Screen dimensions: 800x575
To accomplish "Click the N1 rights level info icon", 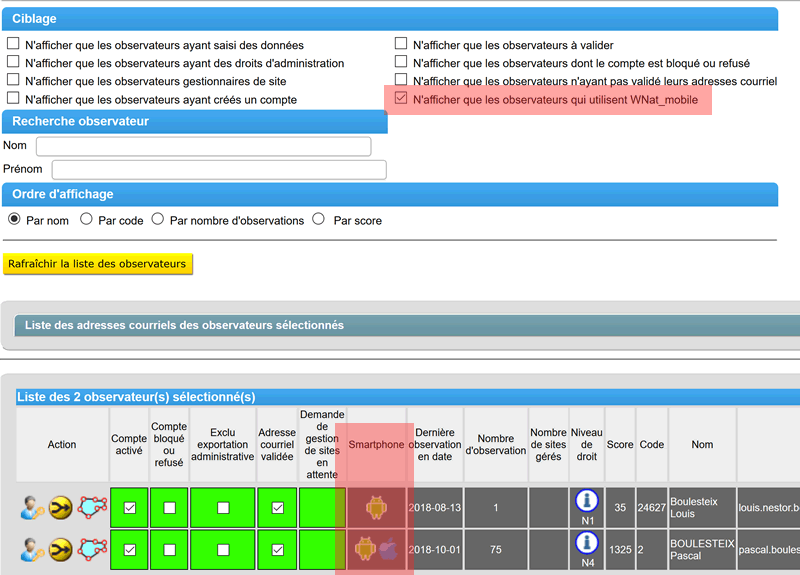I will [587, 501].
